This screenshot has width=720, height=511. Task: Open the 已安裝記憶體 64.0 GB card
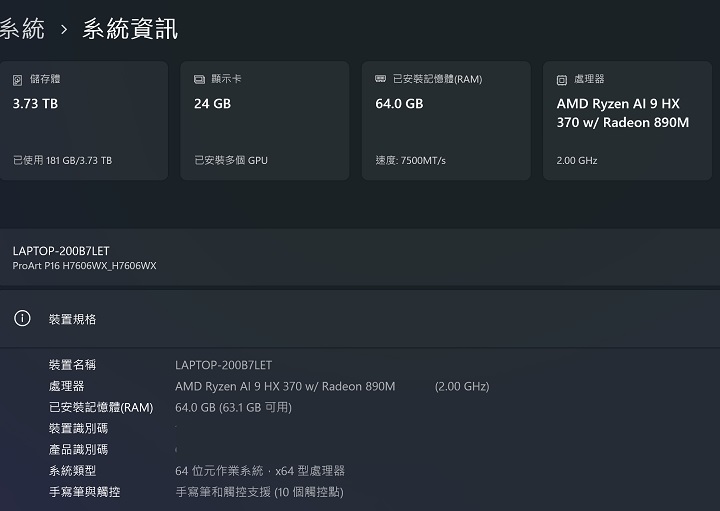coord(446,121)
